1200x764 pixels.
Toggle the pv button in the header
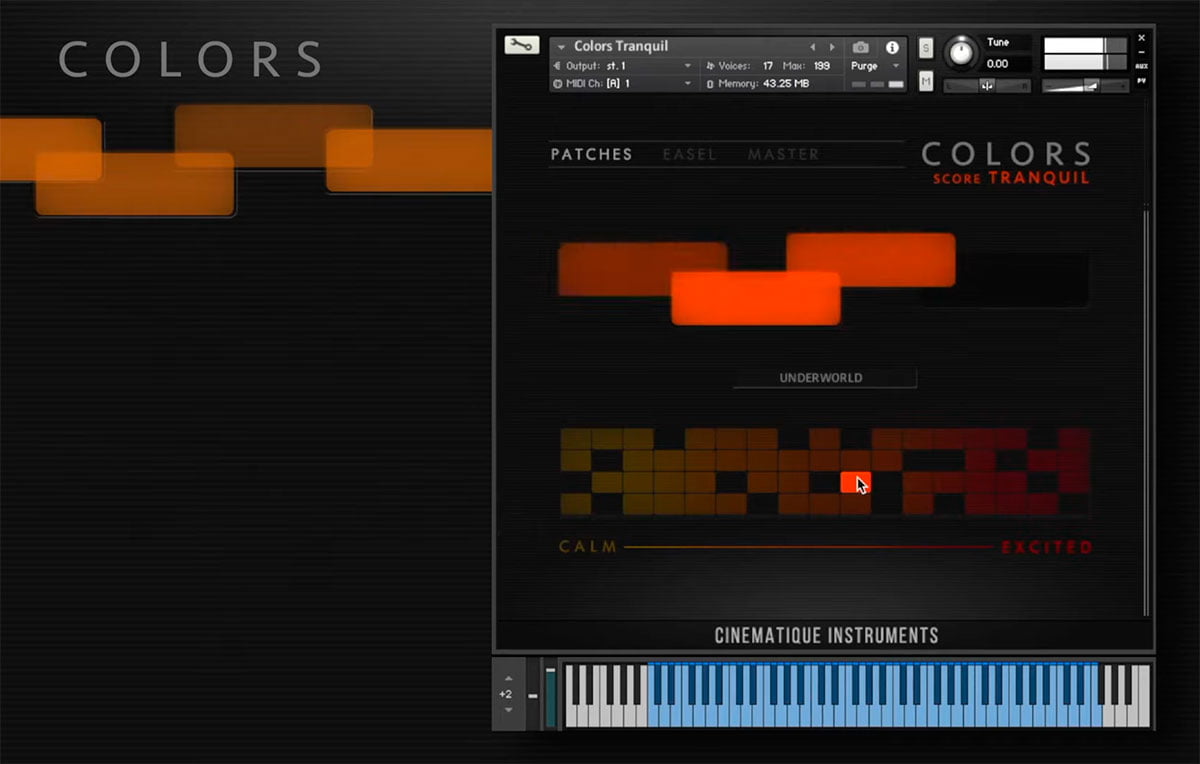coord(1142,83)
